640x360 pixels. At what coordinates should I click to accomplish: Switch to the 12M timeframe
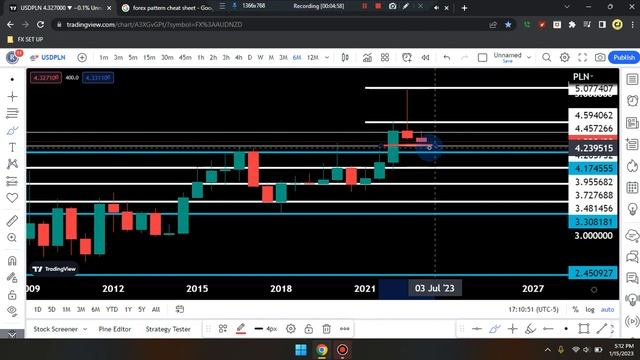tap(313, 58)
